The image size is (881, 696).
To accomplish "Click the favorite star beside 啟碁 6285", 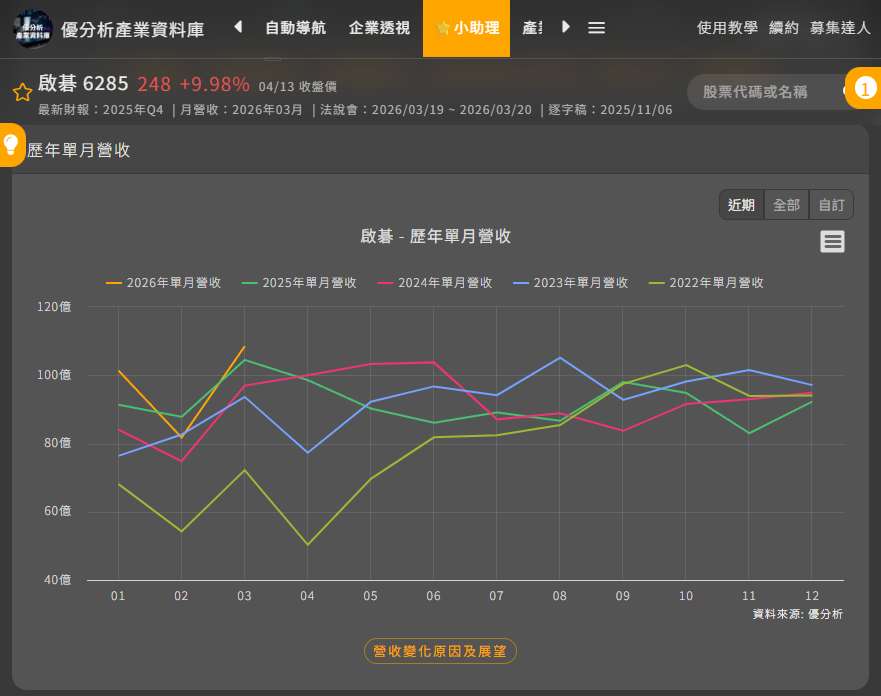I will [22, 93].
